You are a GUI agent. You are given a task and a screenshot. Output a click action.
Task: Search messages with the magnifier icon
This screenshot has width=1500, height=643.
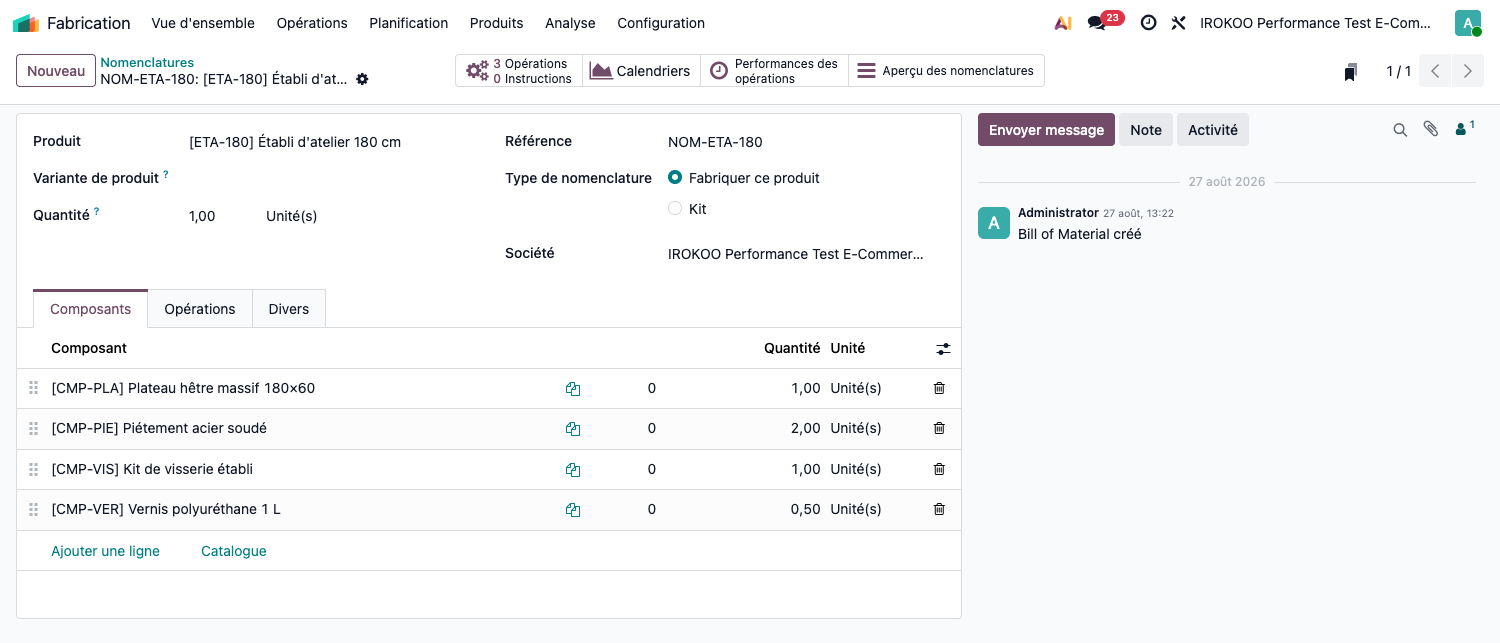tap(1400, 130)
